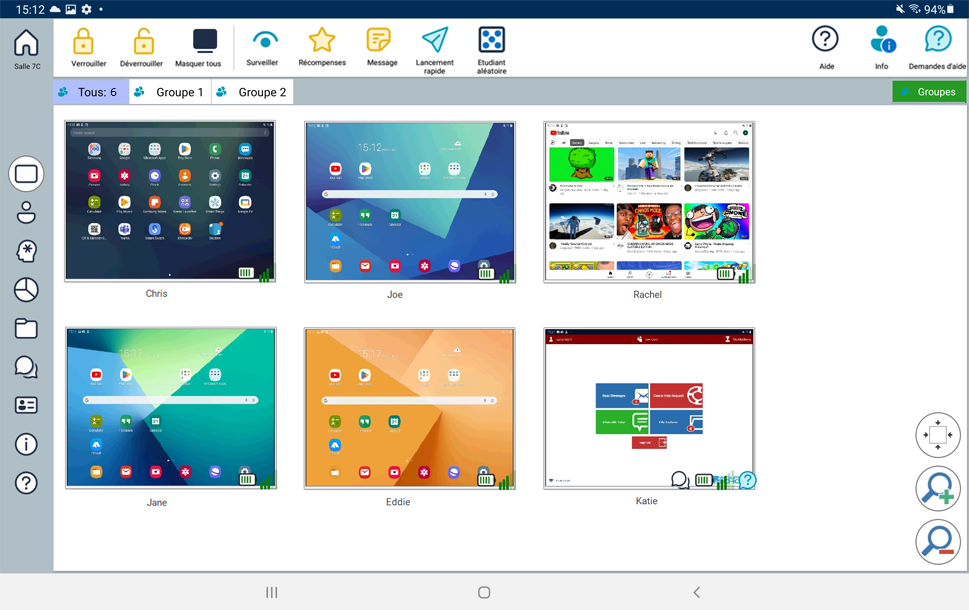Viewport: 969px width, 610px height.
Task: Click the fit-to-screen arrows button
Action: click(x=937, y=435)
